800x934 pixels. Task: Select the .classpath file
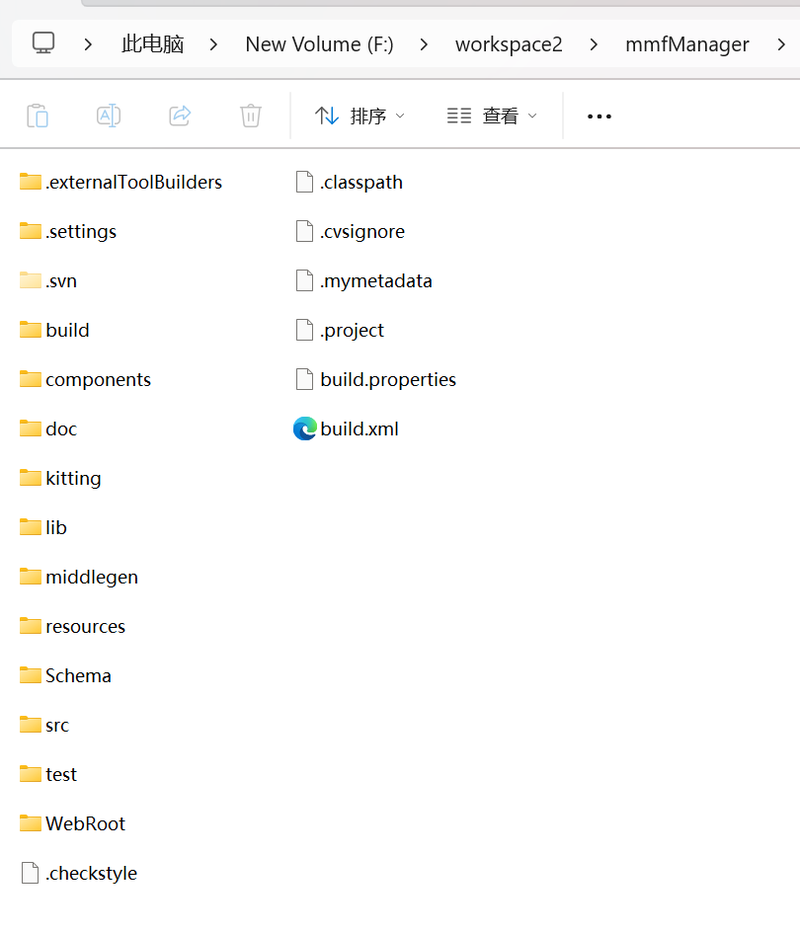tap(349, 182)
